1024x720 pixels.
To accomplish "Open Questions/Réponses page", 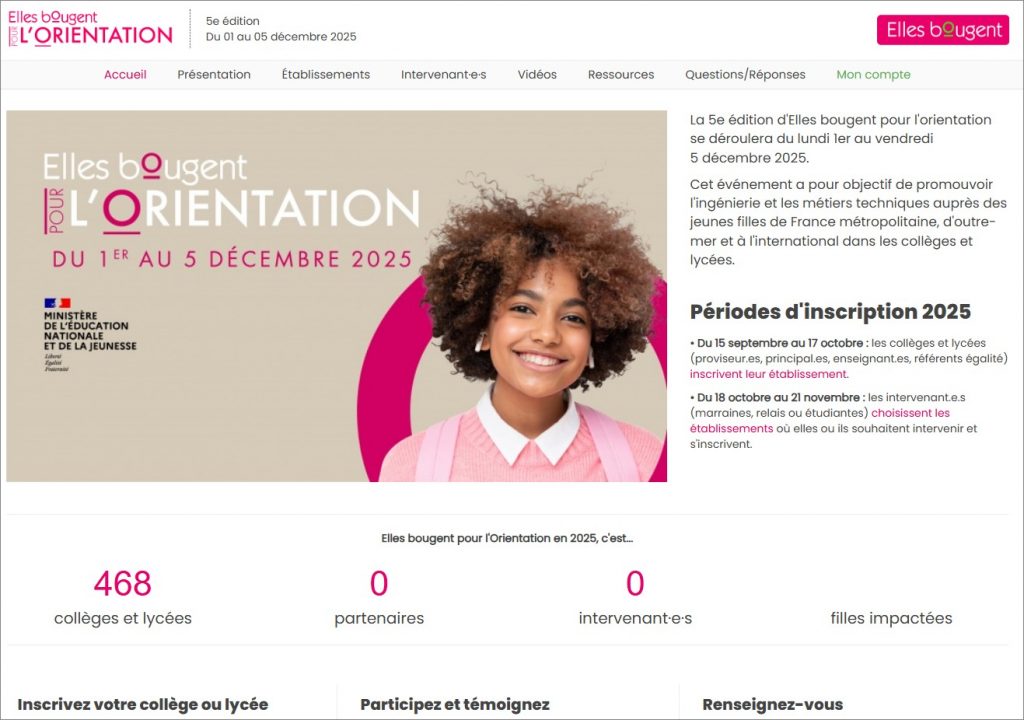I will [x=744, y=74].
